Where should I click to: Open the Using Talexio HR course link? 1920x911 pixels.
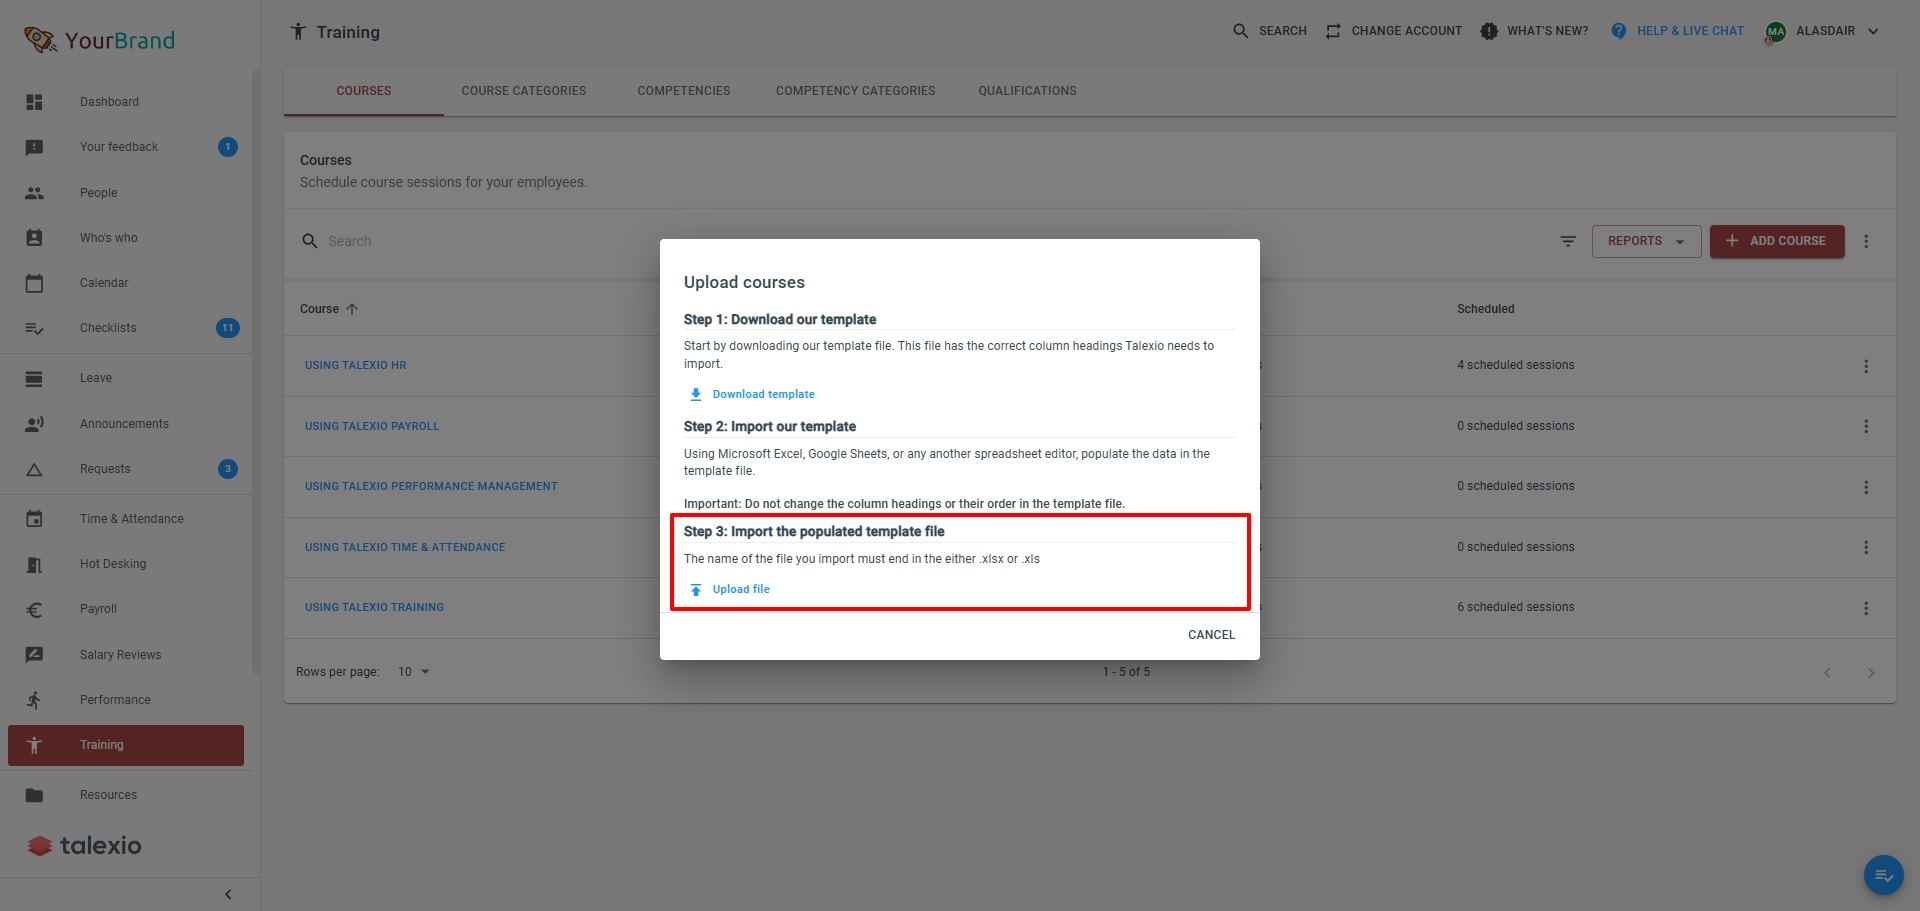click(x=356, y=365)
